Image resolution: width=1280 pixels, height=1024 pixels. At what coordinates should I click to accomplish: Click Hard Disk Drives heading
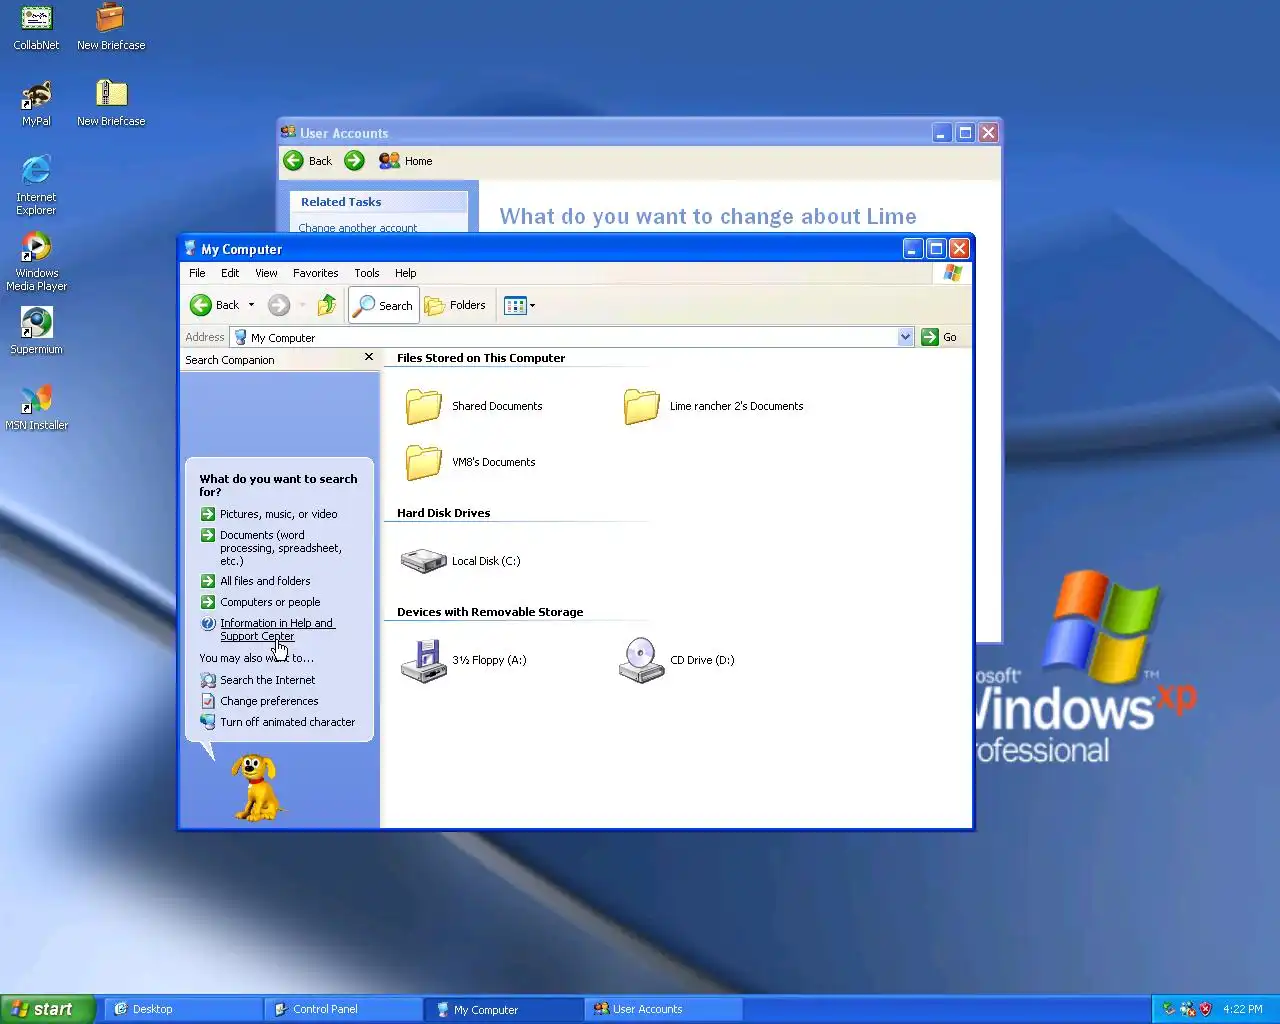point(443,513)
